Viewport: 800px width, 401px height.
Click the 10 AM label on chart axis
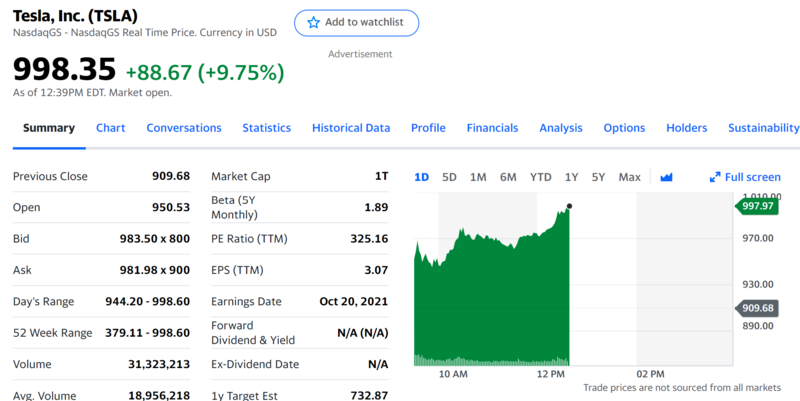pos(453,374)
